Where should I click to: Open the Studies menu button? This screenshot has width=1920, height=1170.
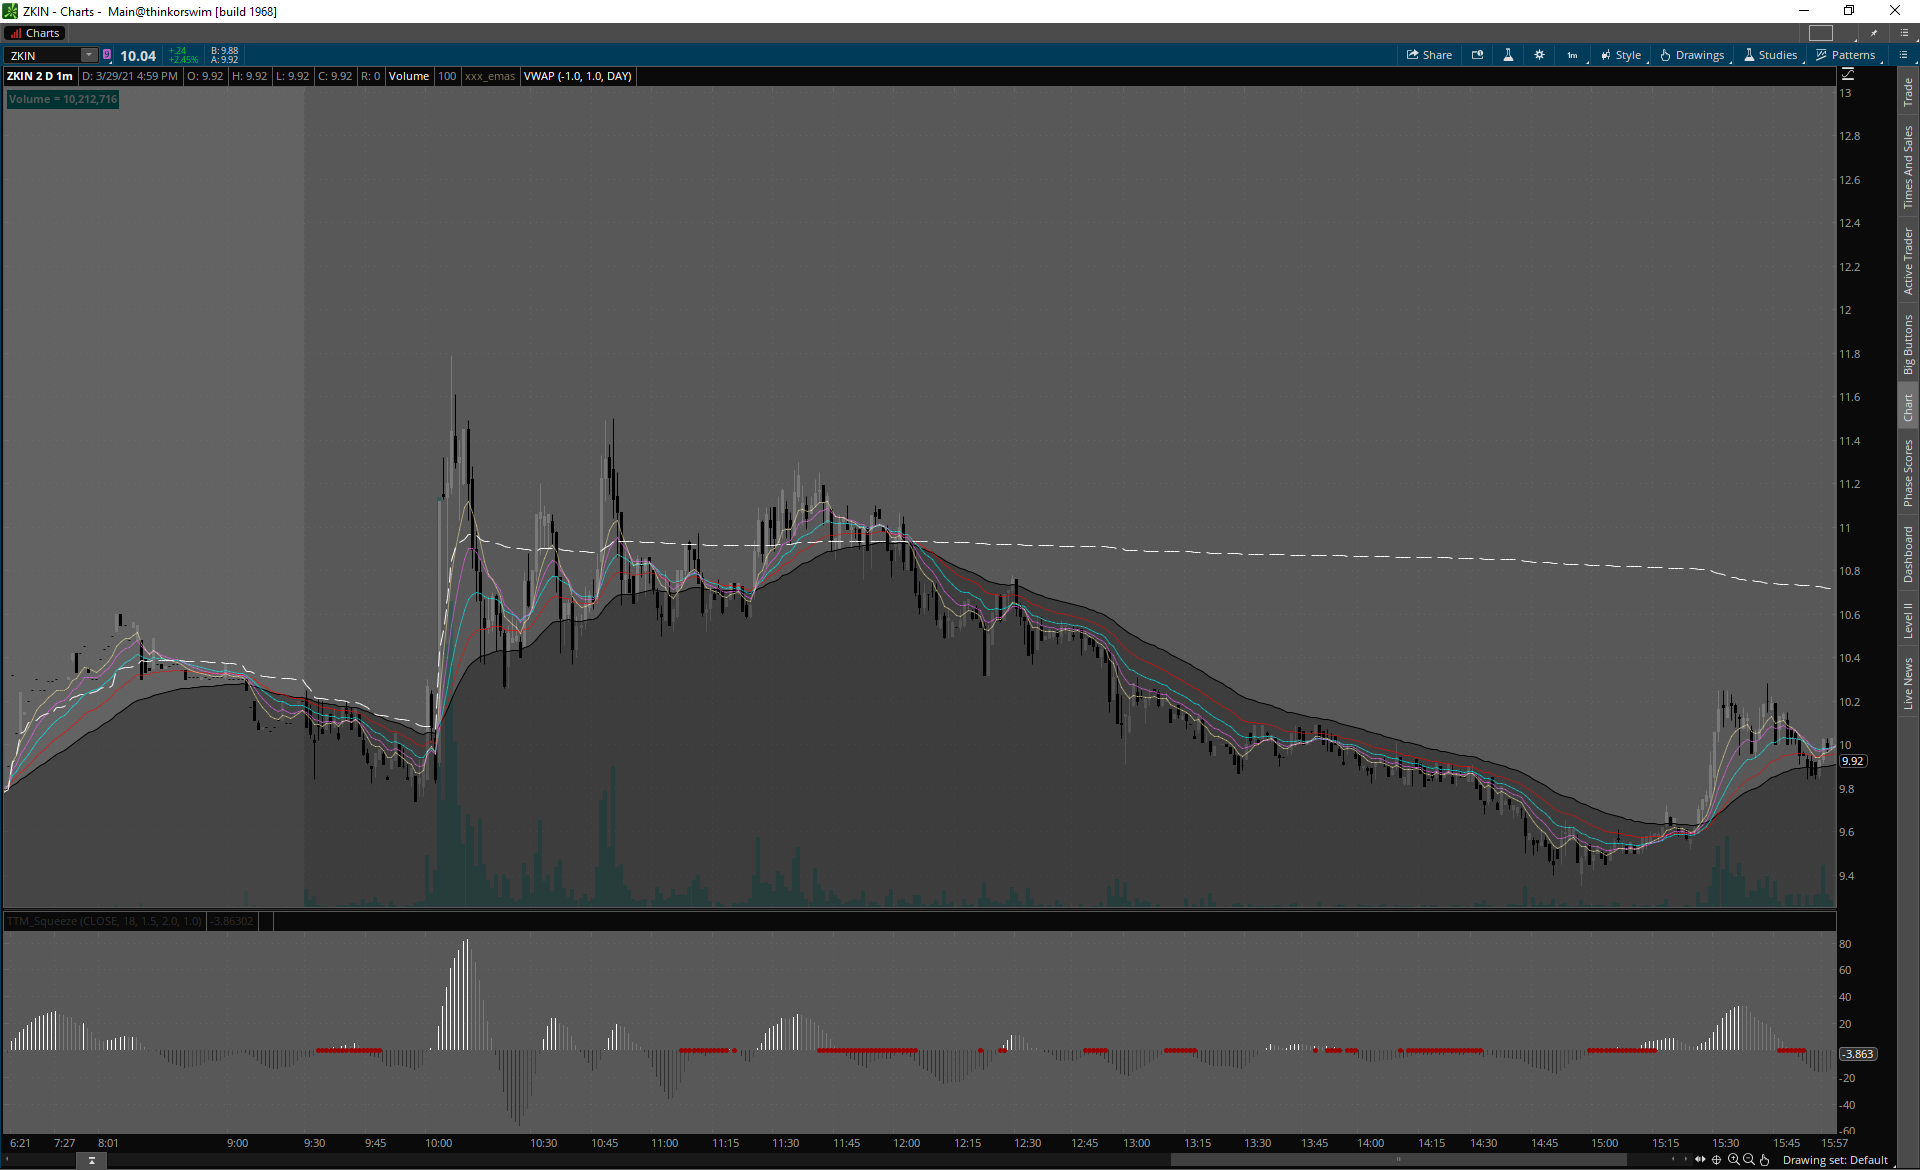tap(1771, 55)
